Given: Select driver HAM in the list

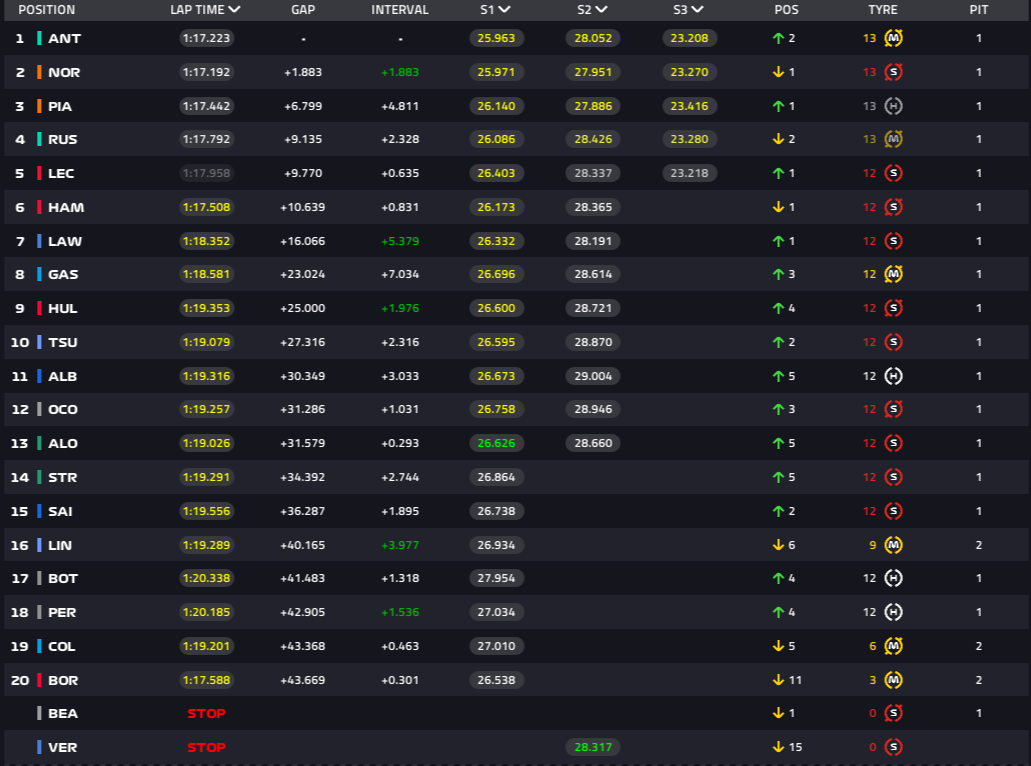Looking at the screenshot, I should pyautogui.click(x=66, y=207).
